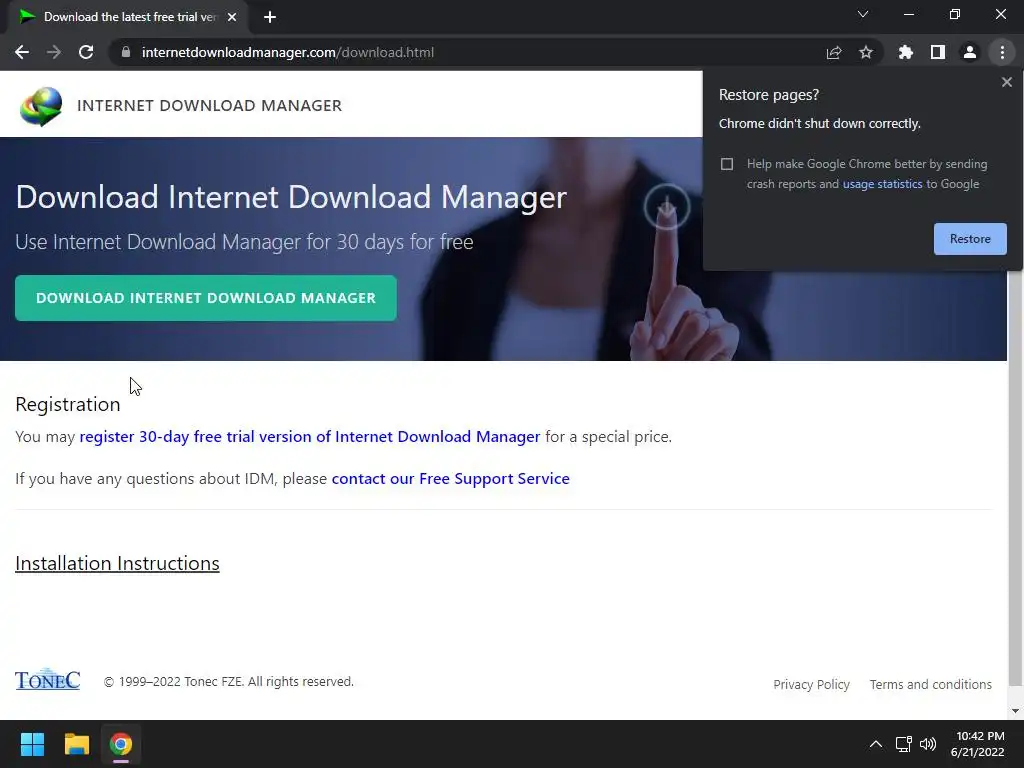Open Chrome's three-dot menu
Screen dimensions: 1024x768
[1002, 52]
